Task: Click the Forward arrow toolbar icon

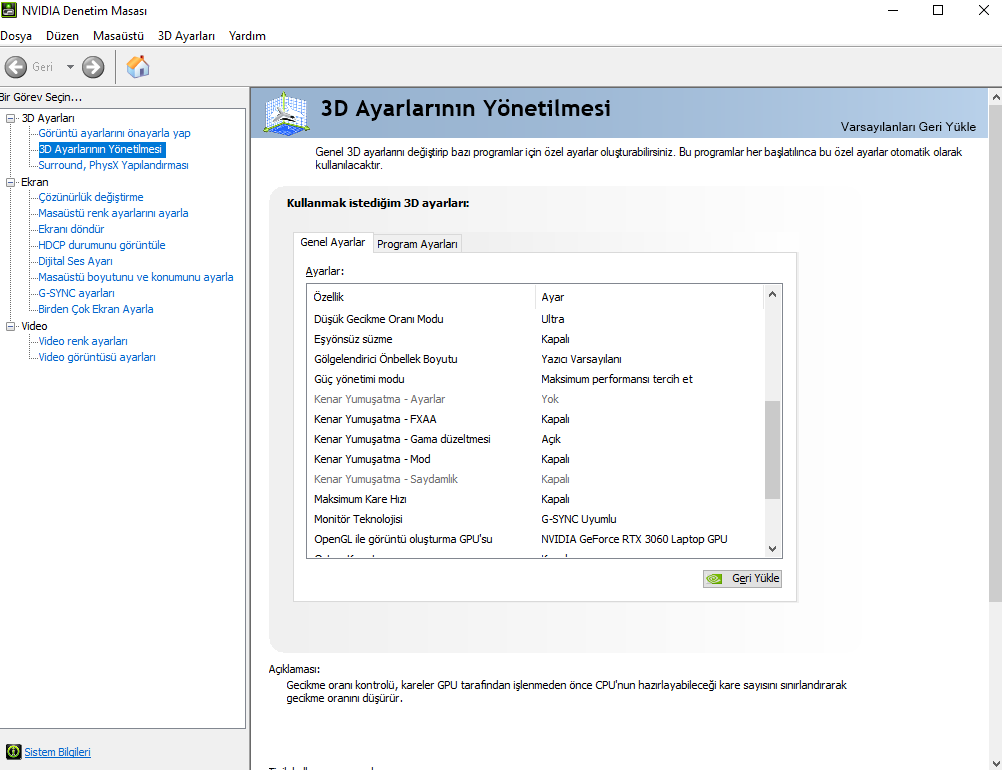Action: (x=93, y=67)
